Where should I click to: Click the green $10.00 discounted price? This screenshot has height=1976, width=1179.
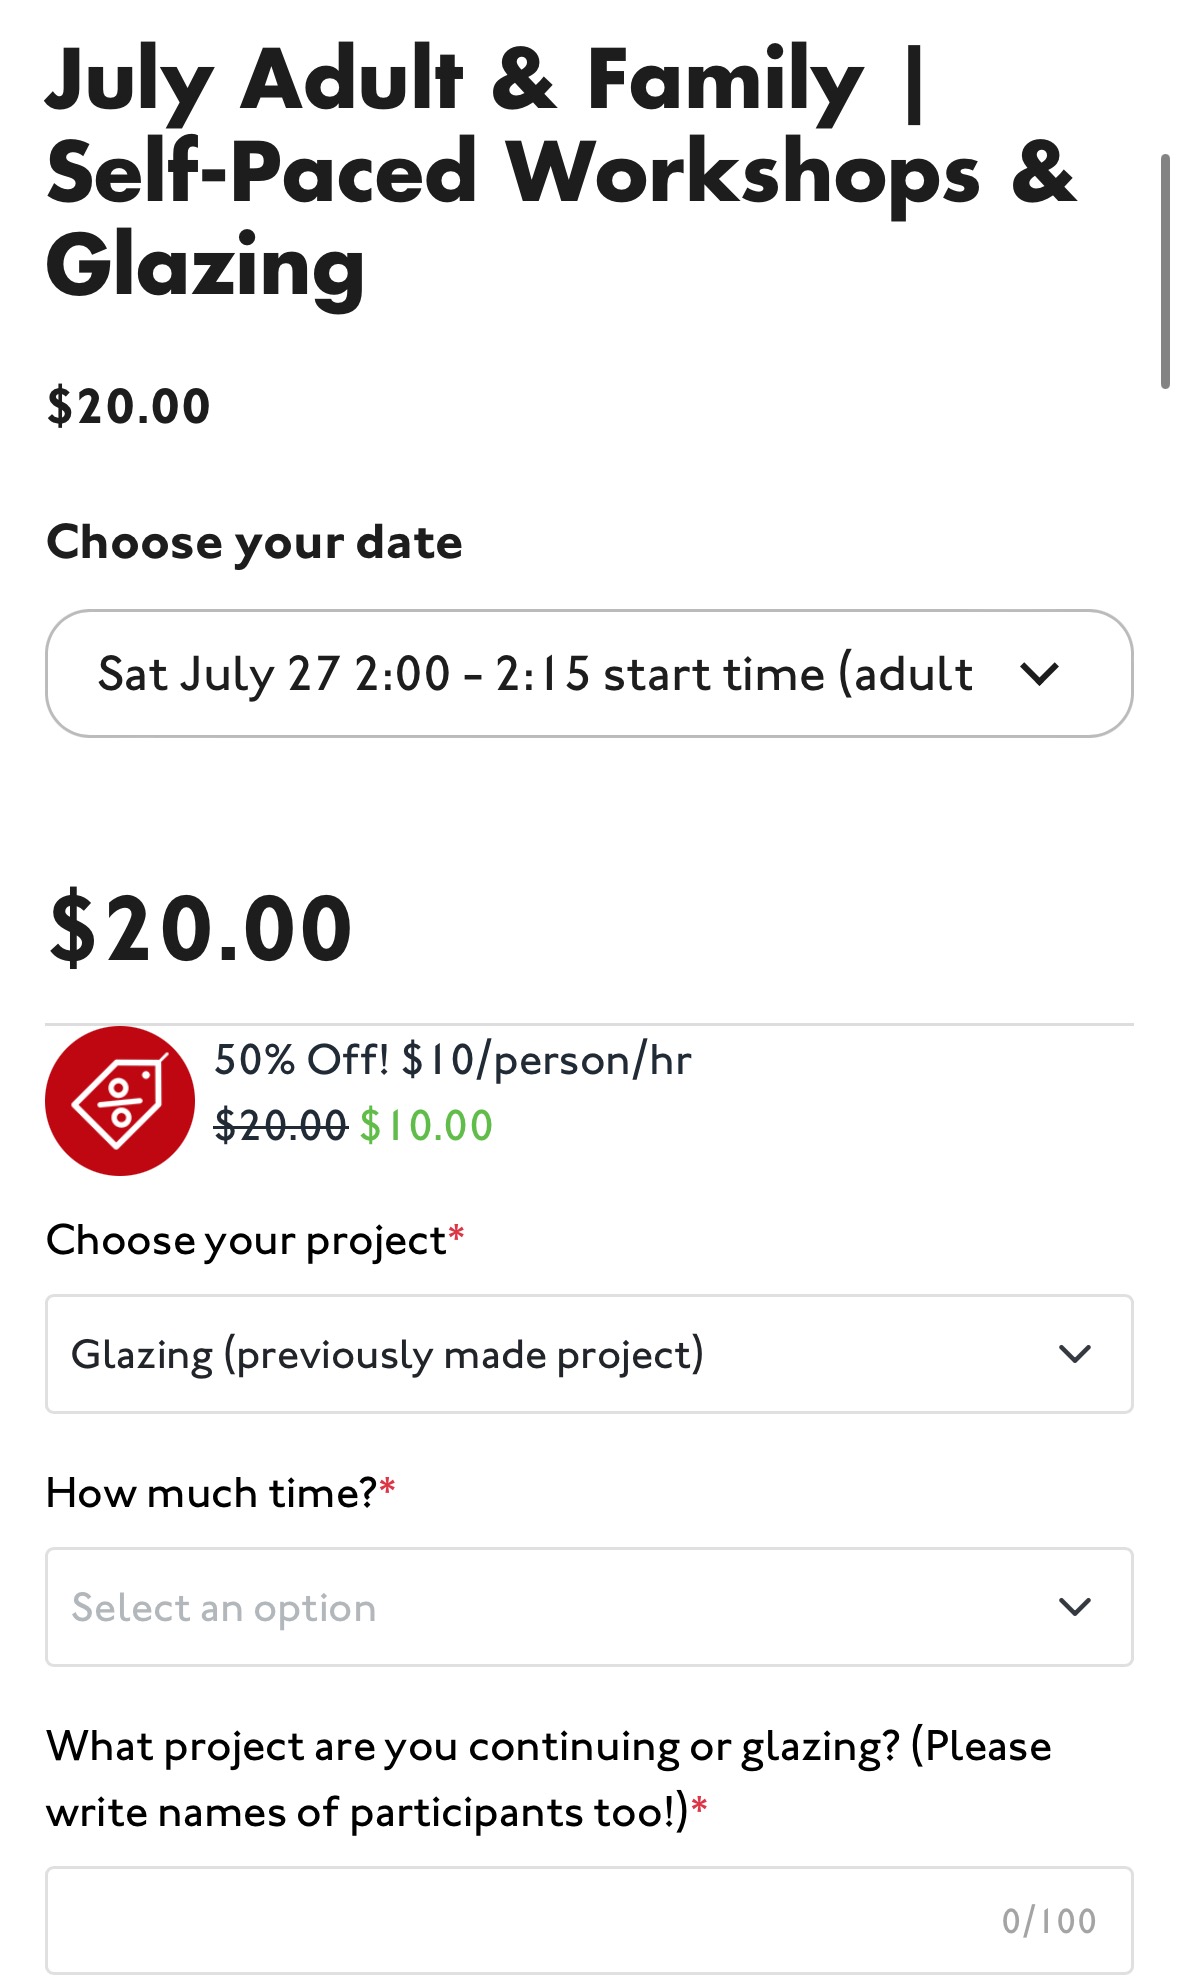(427, 1126)
